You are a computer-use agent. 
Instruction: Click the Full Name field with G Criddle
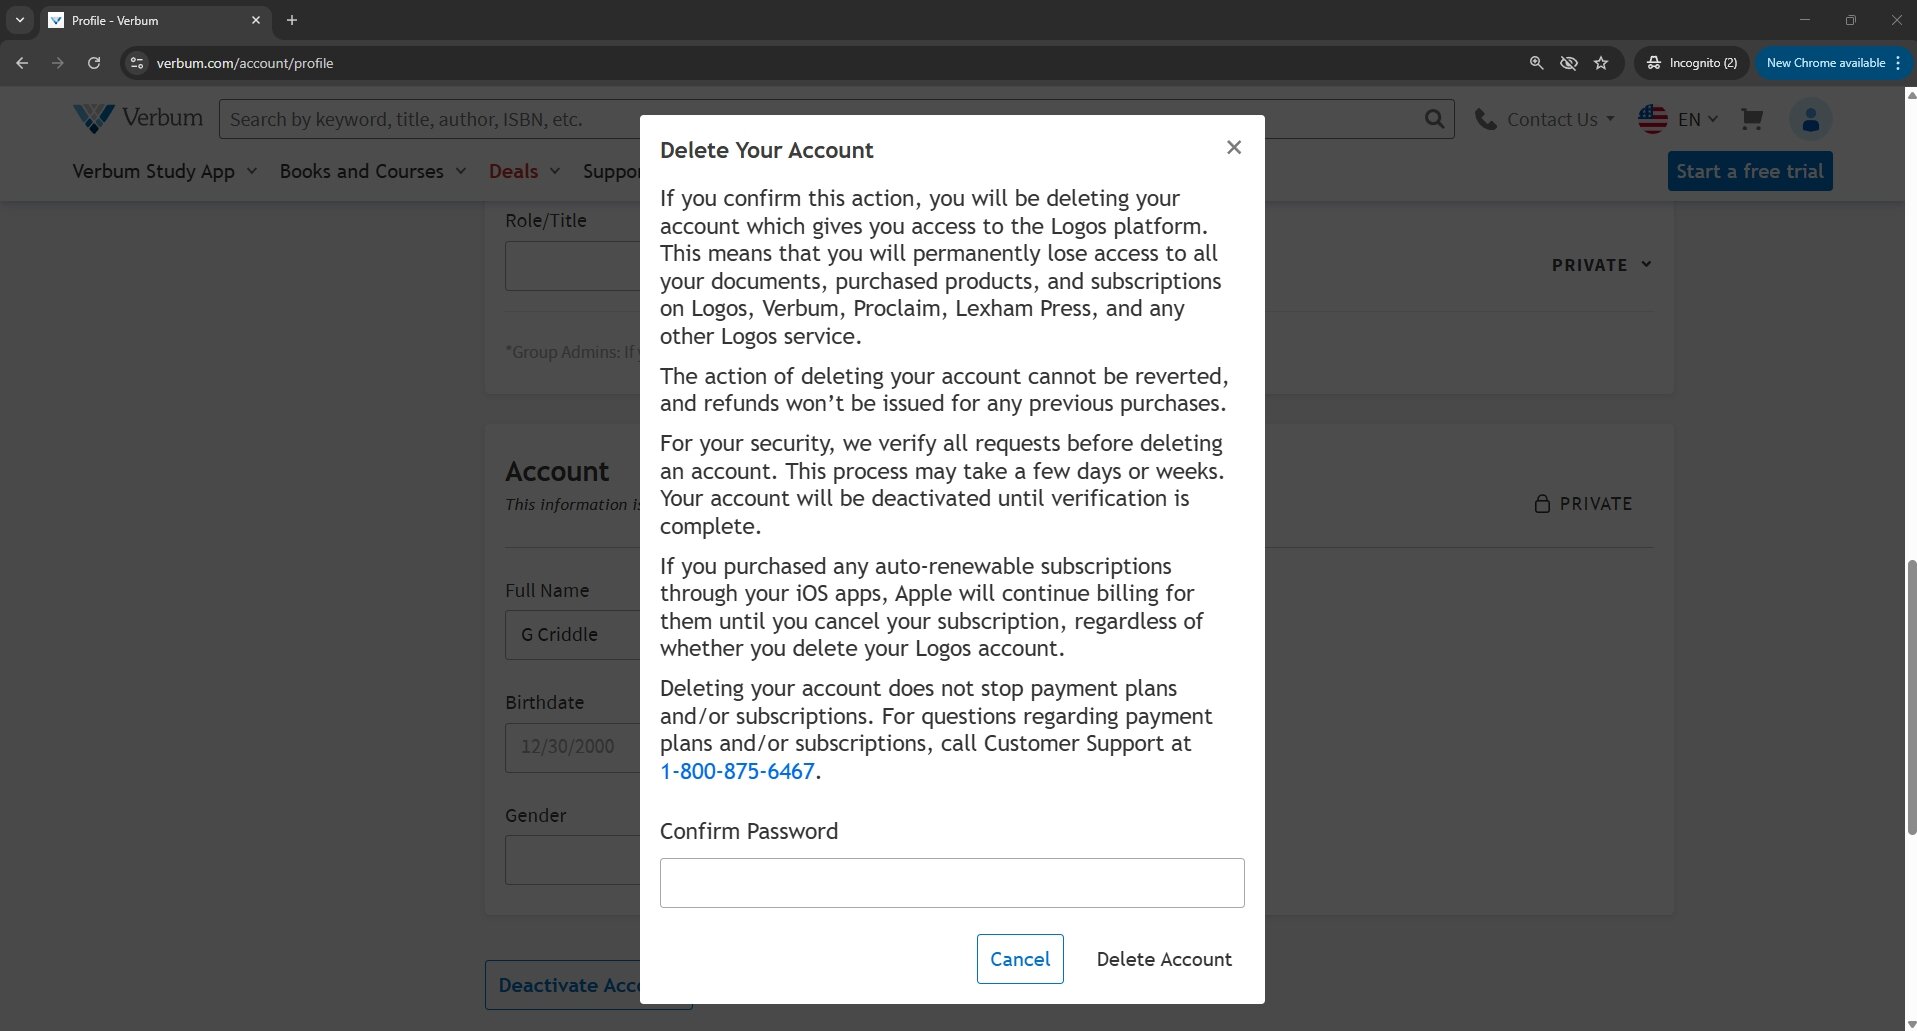pyautogui.click(x=573, y=635)
